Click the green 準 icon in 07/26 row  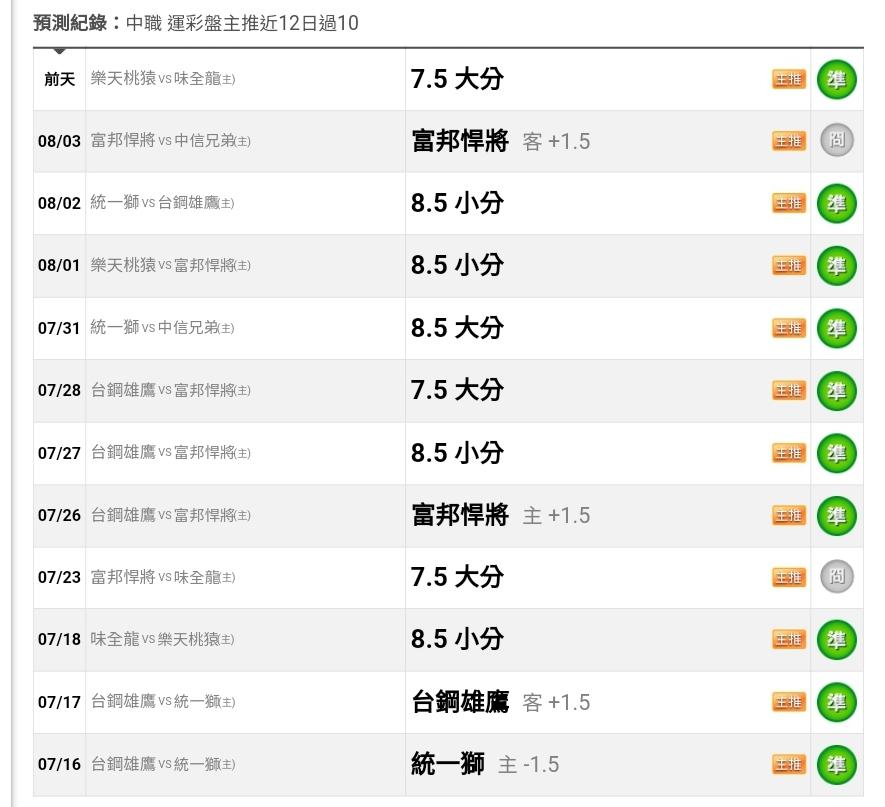836,516
